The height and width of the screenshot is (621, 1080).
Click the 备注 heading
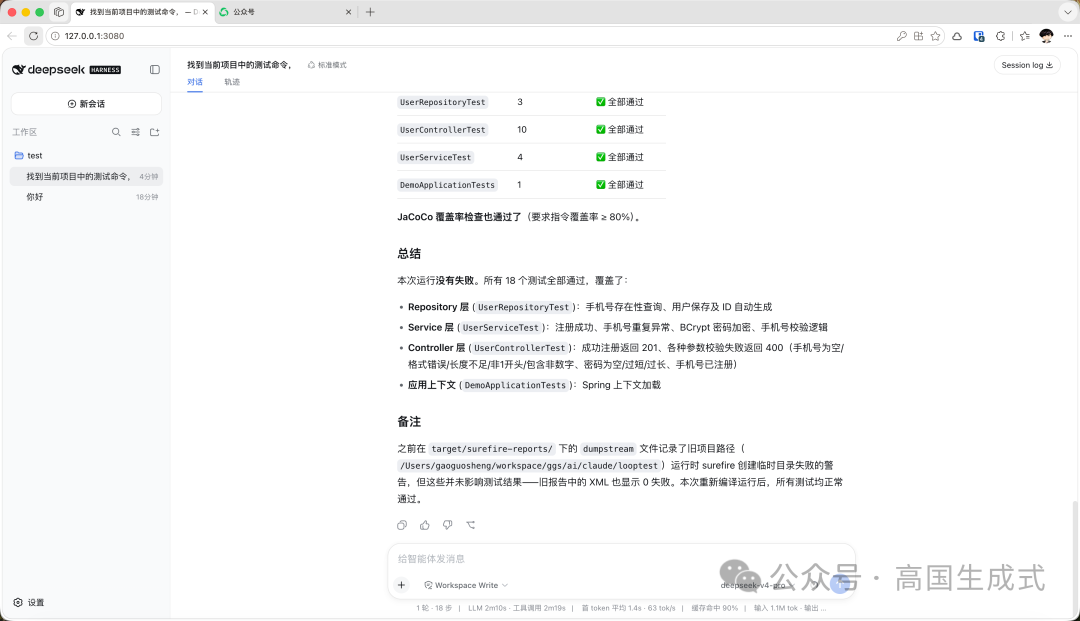[409, 421]
